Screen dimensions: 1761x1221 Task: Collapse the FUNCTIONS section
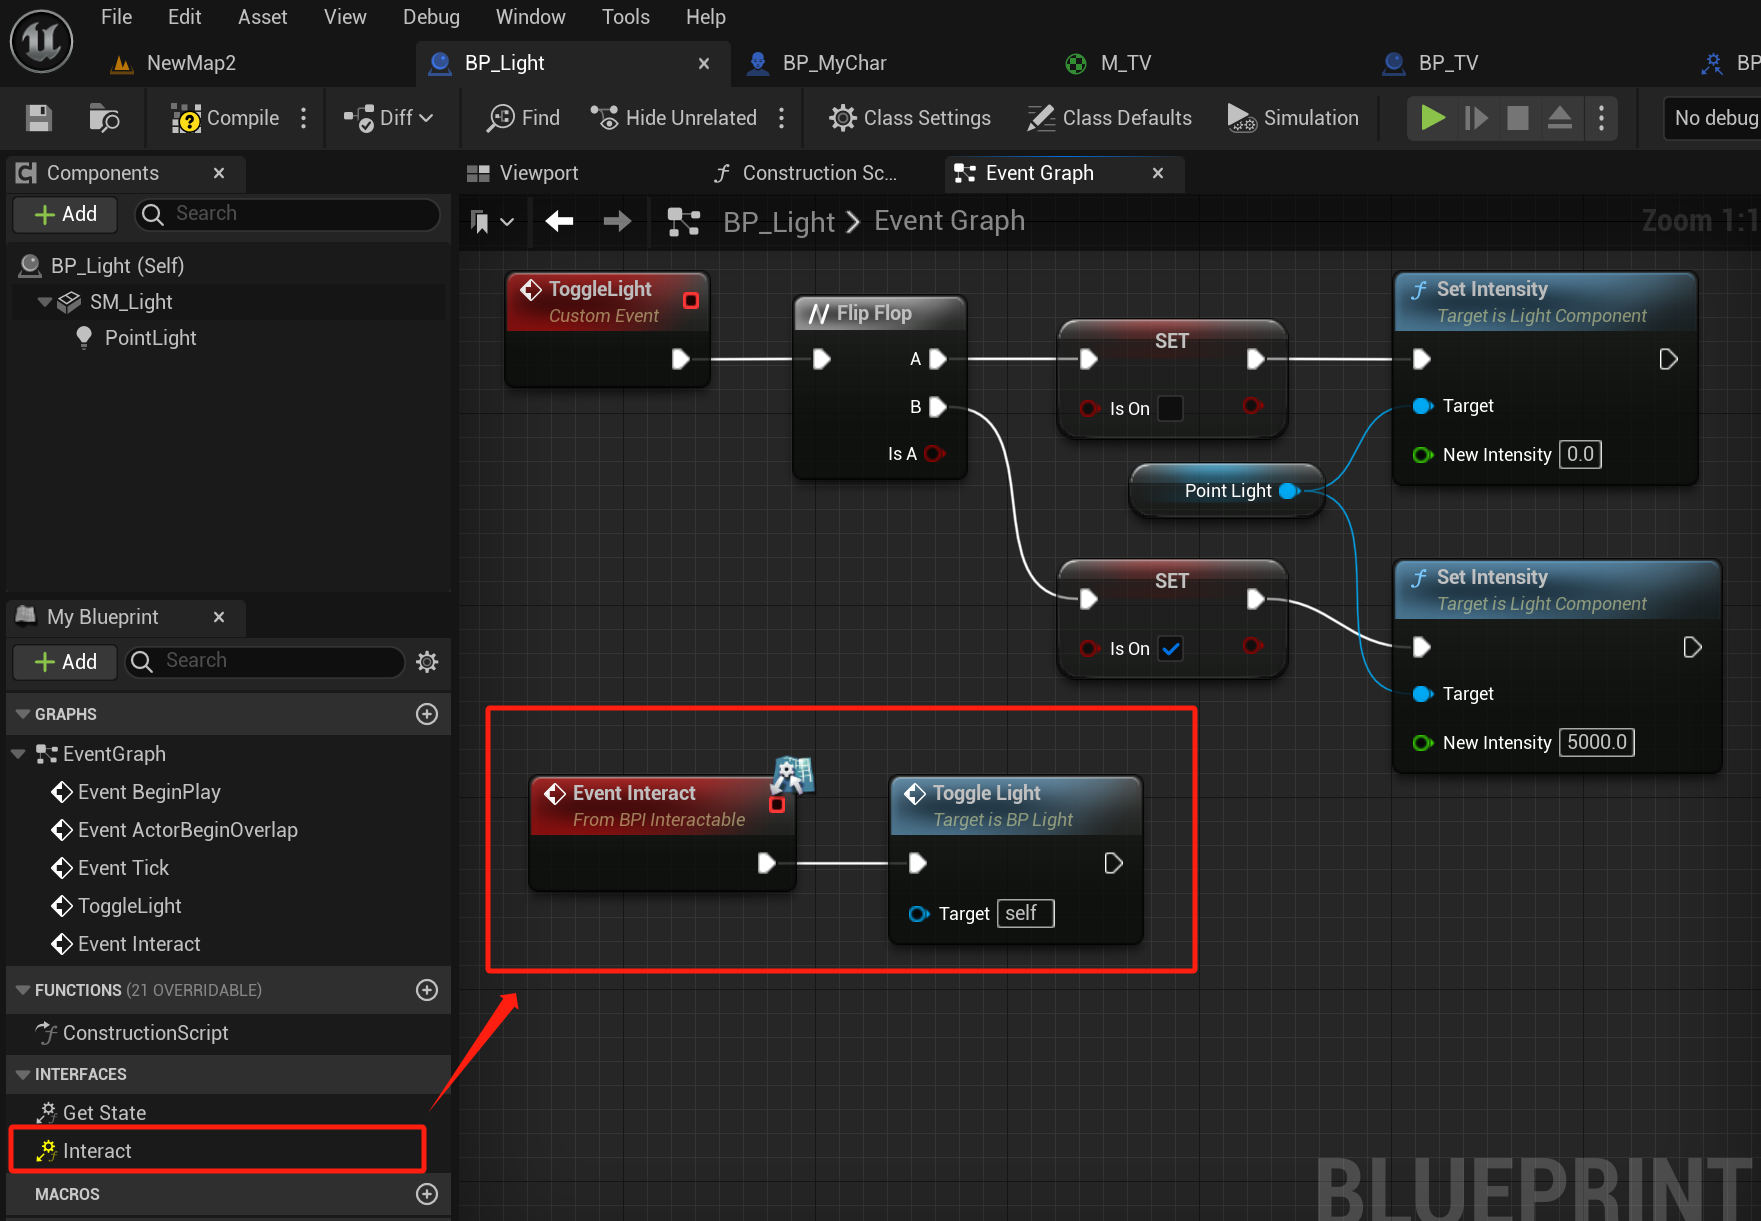click(x=22, y=990)
